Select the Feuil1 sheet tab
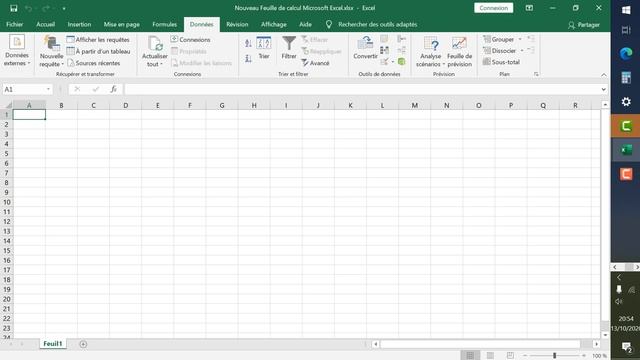 point(53,344)
